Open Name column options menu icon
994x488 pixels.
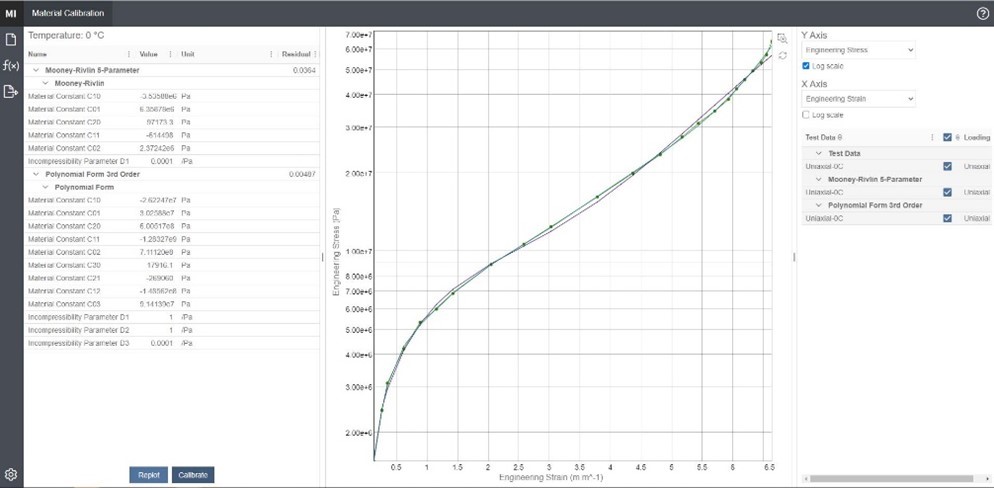click(128, 54)
